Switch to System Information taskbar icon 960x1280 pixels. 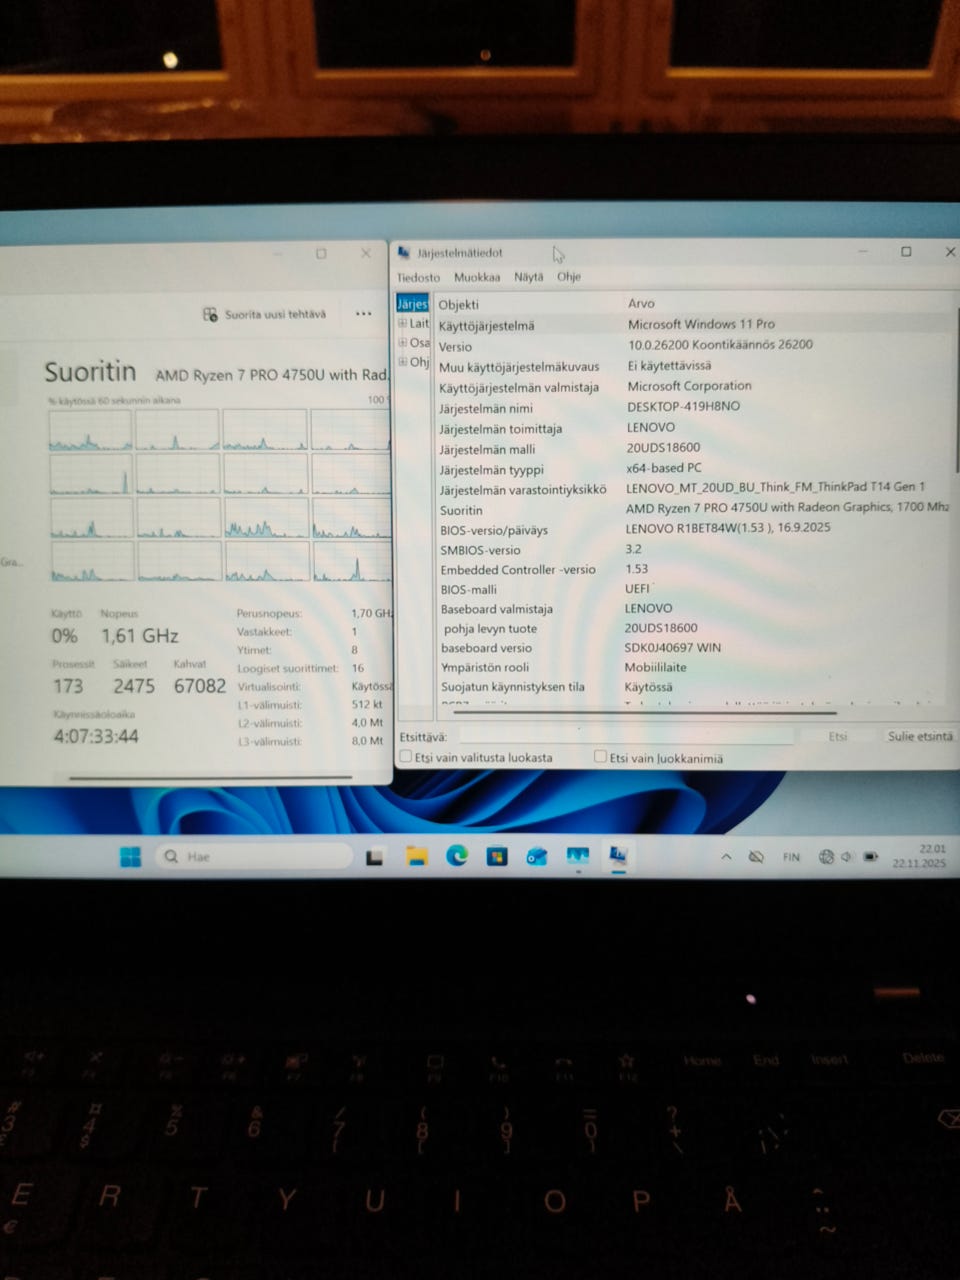(x=618, y=856)
